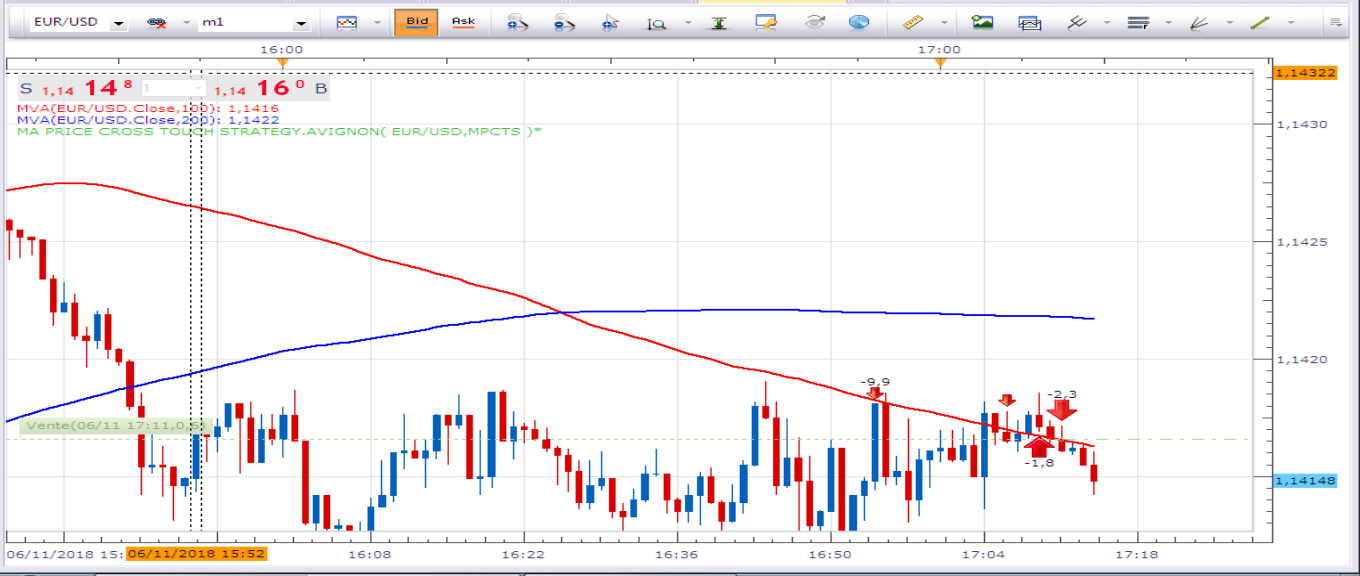This screenshot has height=576, width=1360.
Task: Select the Andrews pitchfork tool
Action: (x=1077, y=22)
